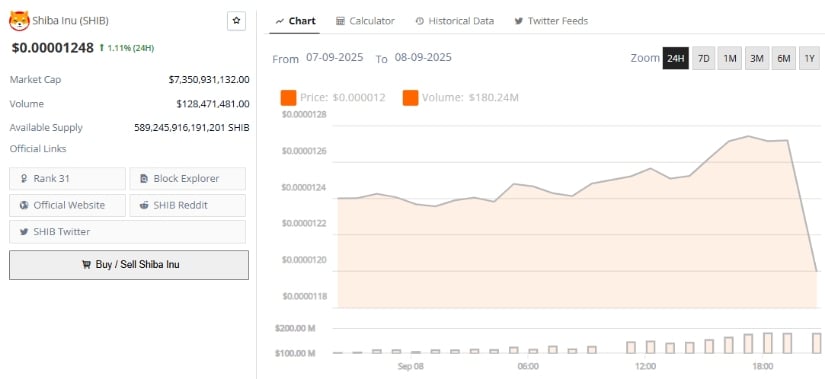Click the Volume value $128,471,481.00
The image size is (825, 379).
(213, 104)
